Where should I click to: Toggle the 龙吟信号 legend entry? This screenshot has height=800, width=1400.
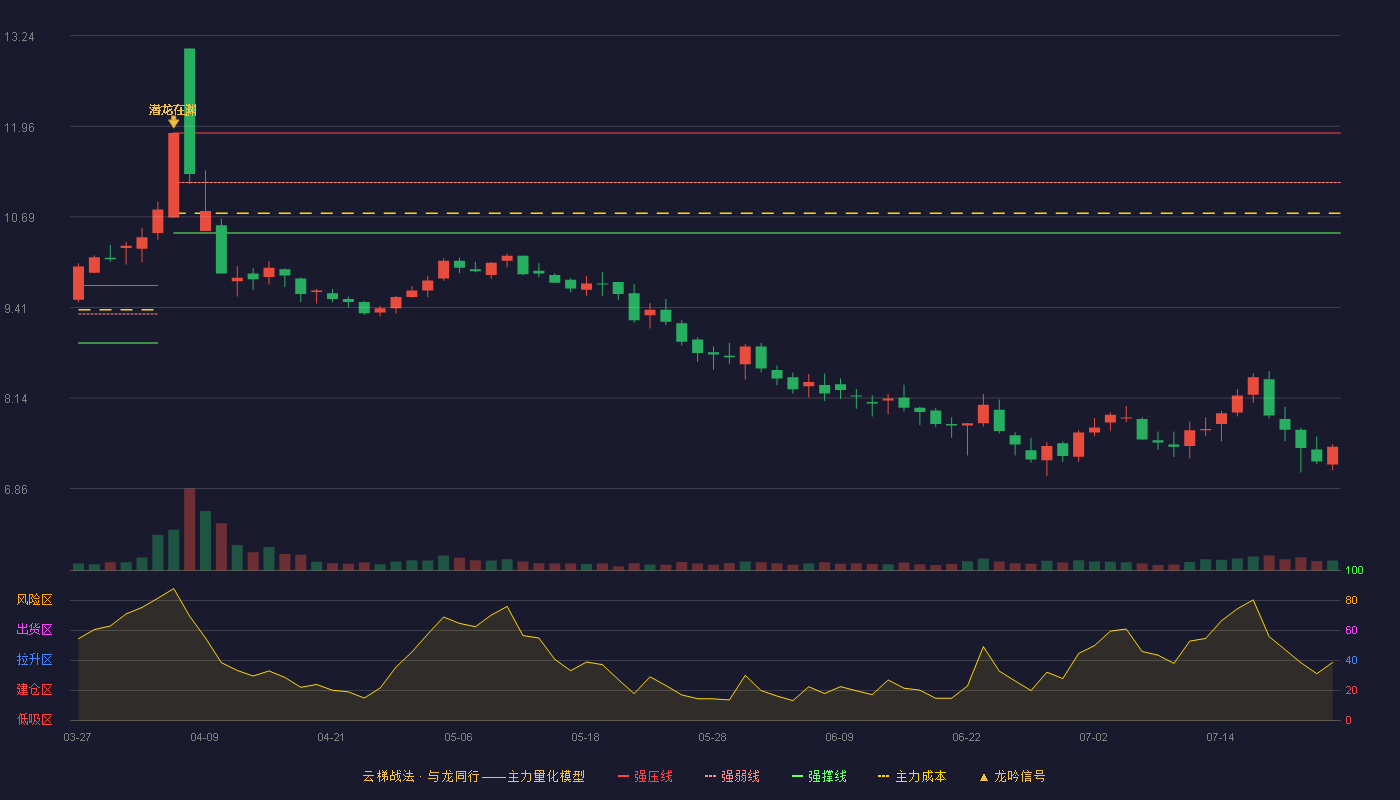click(1011, 776)
